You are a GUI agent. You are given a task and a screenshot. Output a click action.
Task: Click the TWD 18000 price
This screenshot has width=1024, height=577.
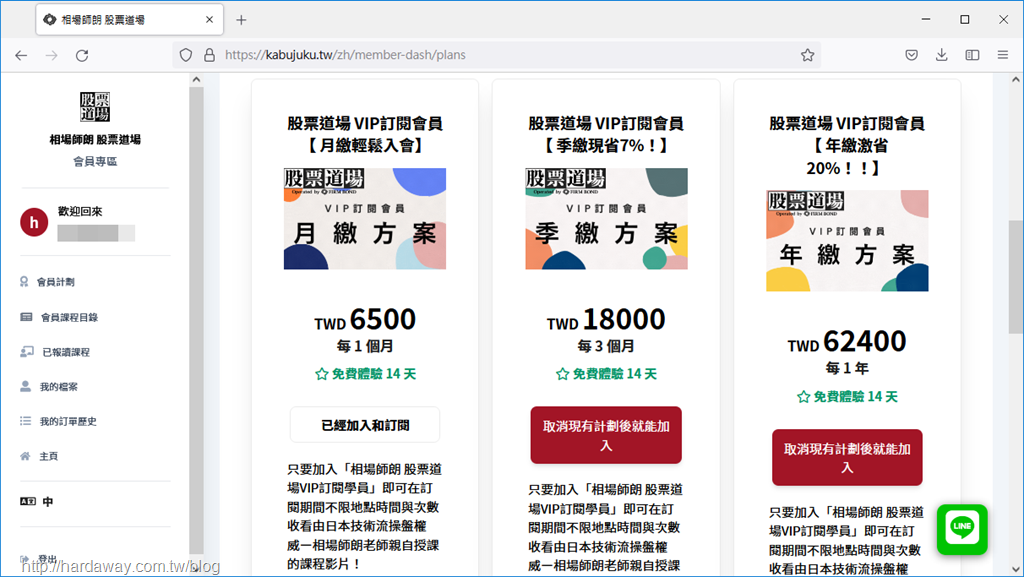(606, 320)
